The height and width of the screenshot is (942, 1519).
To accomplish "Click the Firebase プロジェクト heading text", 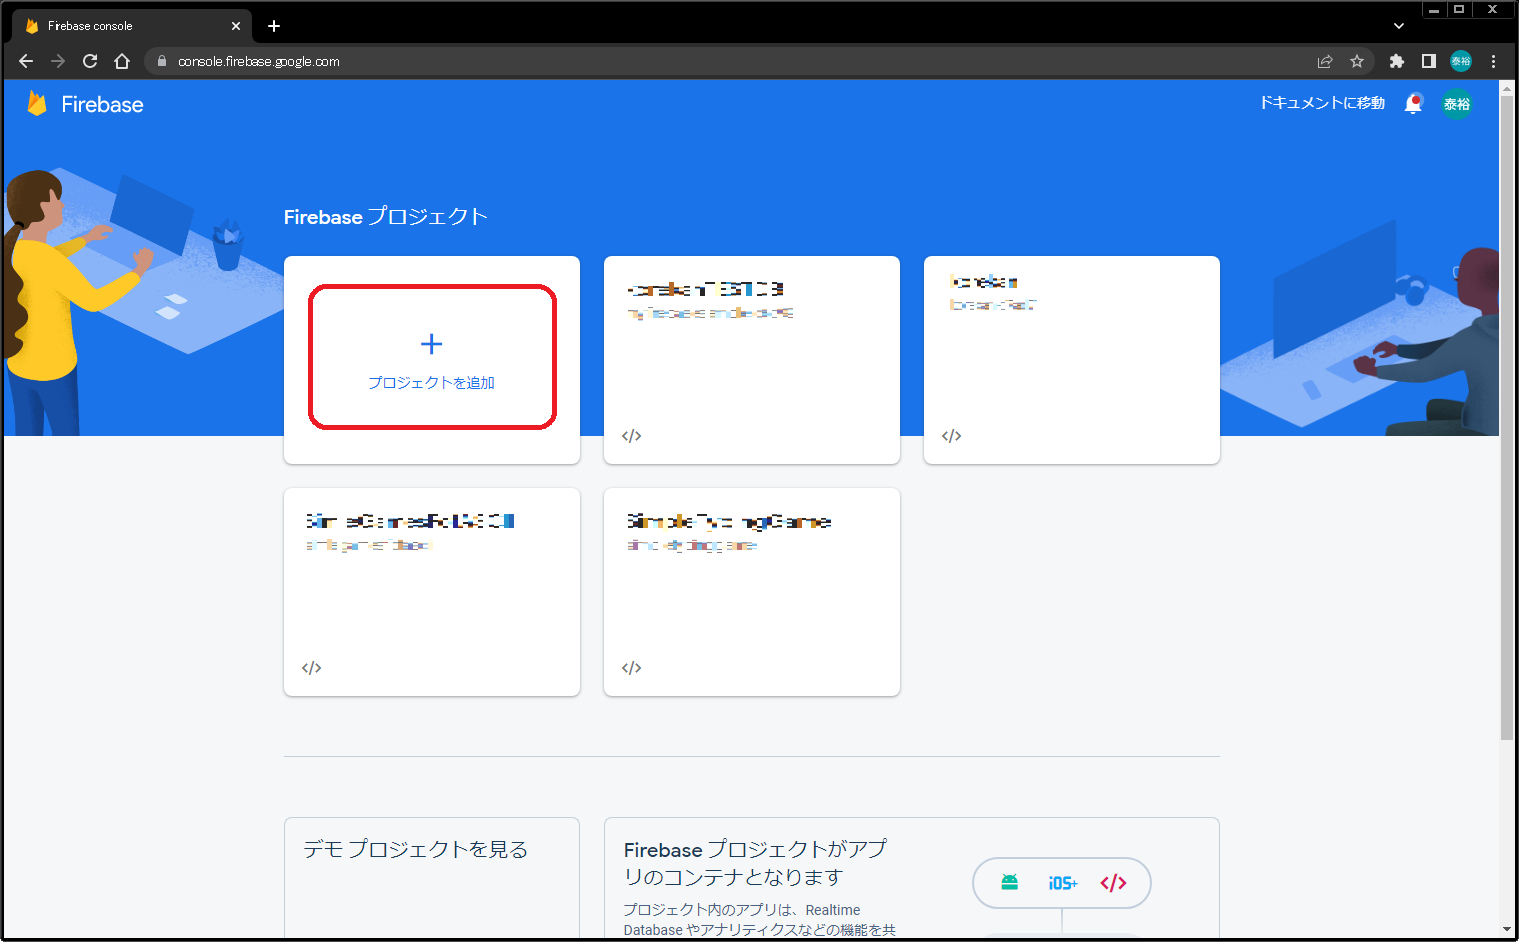I will pyautogui.click(x=386, y=217).
